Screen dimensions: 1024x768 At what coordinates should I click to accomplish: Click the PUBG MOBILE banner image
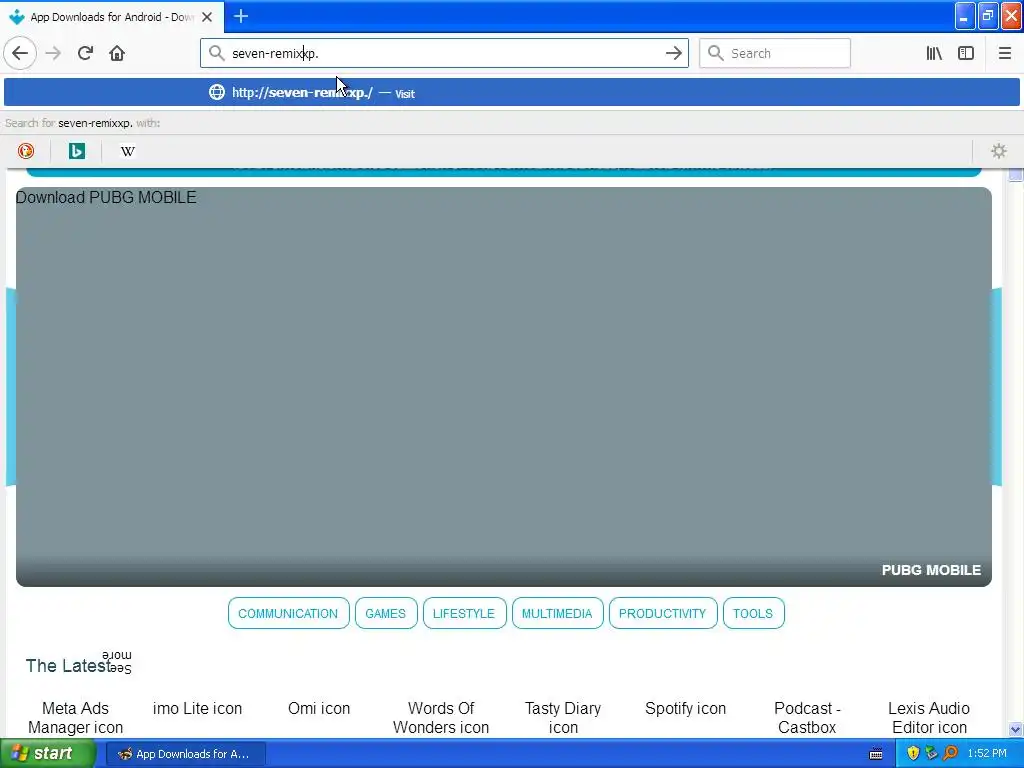click(x=504, y=387)
